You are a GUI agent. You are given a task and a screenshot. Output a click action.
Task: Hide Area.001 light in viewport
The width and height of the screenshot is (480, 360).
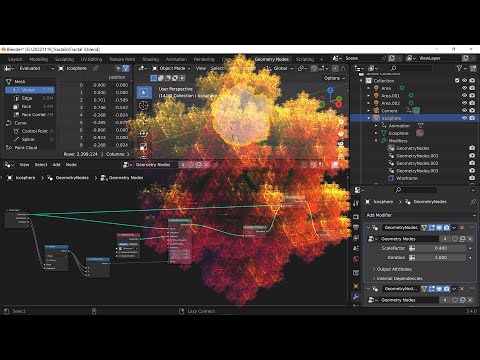tap(464, 95)
